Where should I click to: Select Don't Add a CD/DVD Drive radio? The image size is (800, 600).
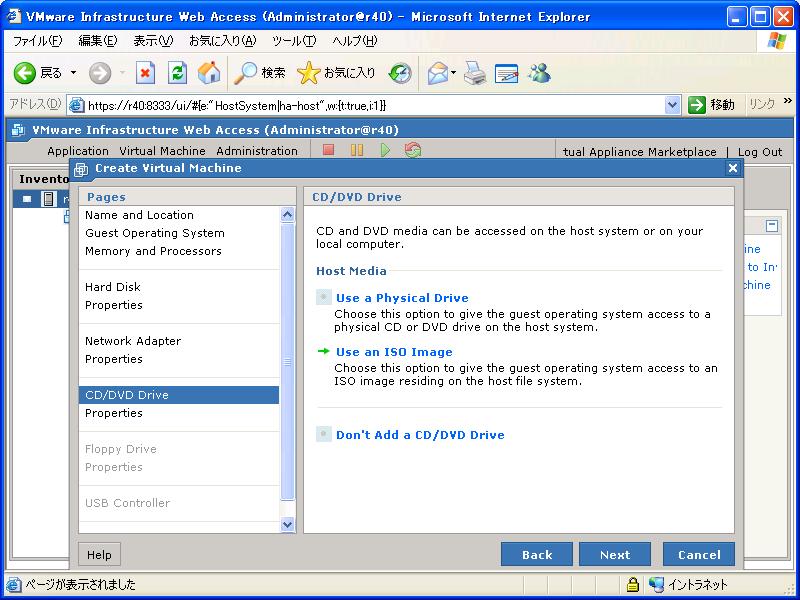point(323,434)
